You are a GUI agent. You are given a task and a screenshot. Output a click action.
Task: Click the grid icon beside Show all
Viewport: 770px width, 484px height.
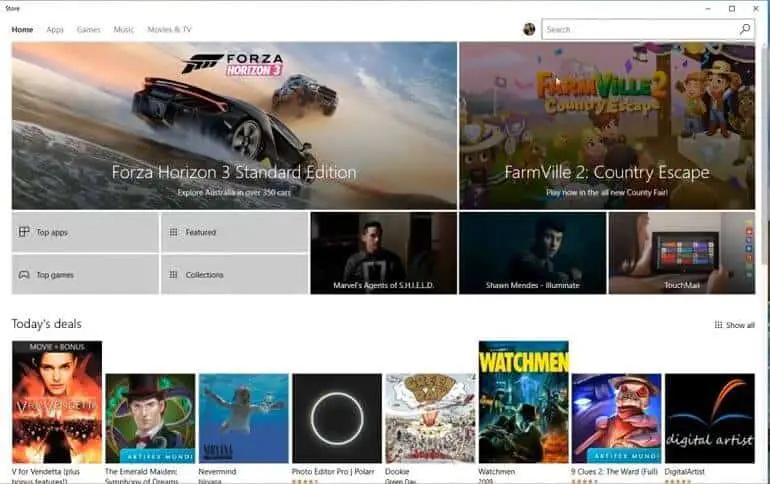coord(718,325)
